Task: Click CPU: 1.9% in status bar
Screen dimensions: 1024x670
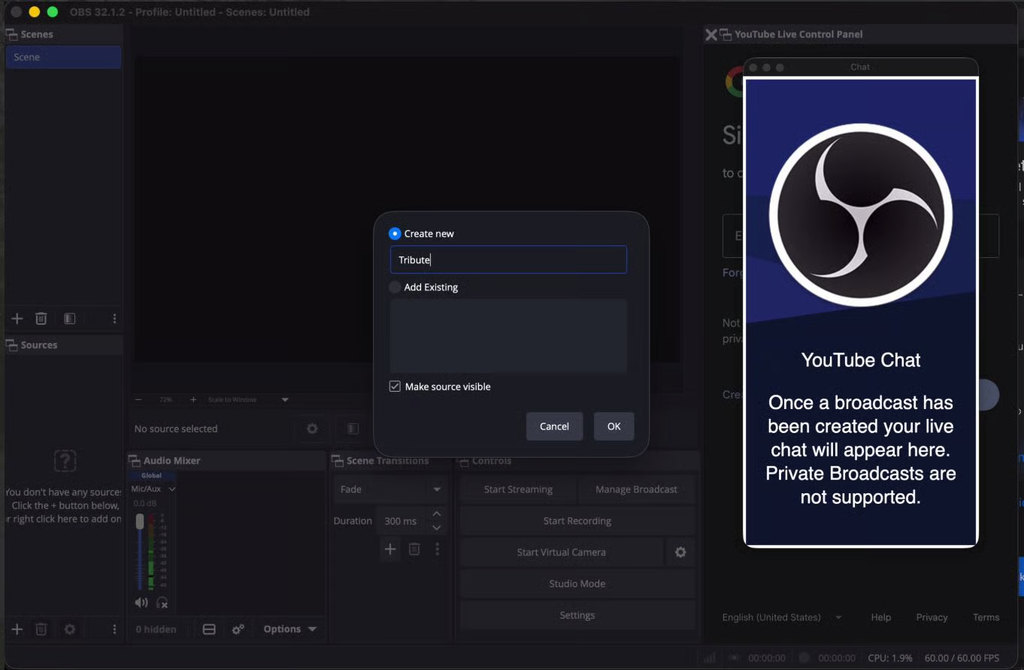Action: [x=889, y=658]
